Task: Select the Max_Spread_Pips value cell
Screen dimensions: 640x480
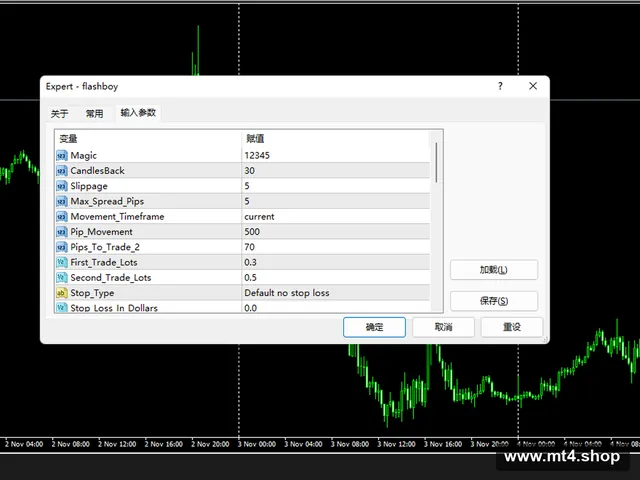Action: 336,201
